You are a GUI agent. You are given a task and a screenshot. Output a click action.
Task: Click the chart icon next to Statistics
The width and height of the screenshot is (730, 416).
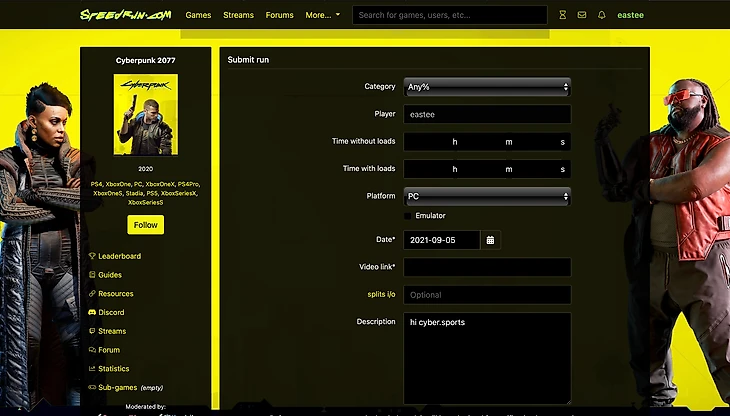(92, 369)
